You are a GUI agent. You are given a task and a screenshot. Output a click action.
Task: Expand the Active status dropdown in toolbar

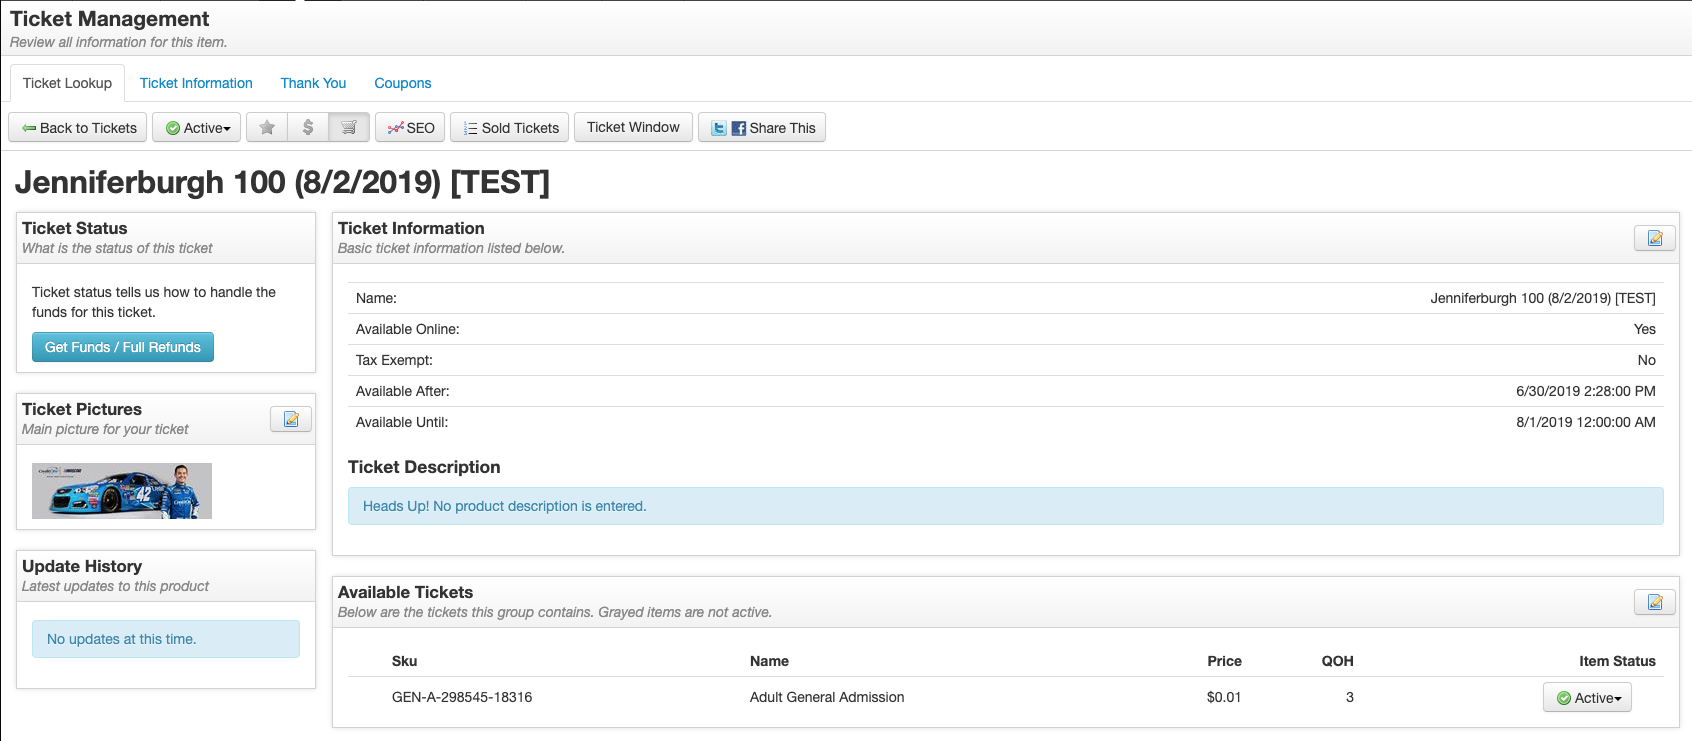(197, 128)
